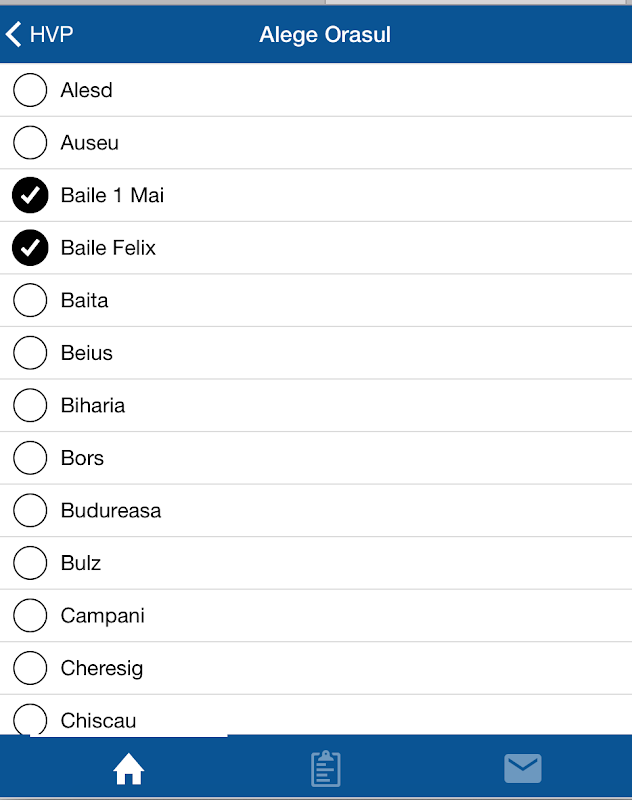Choose Biharia from the city list
Image resolution: width=632 pixels, height=800 pixels.
pos(93,405)
